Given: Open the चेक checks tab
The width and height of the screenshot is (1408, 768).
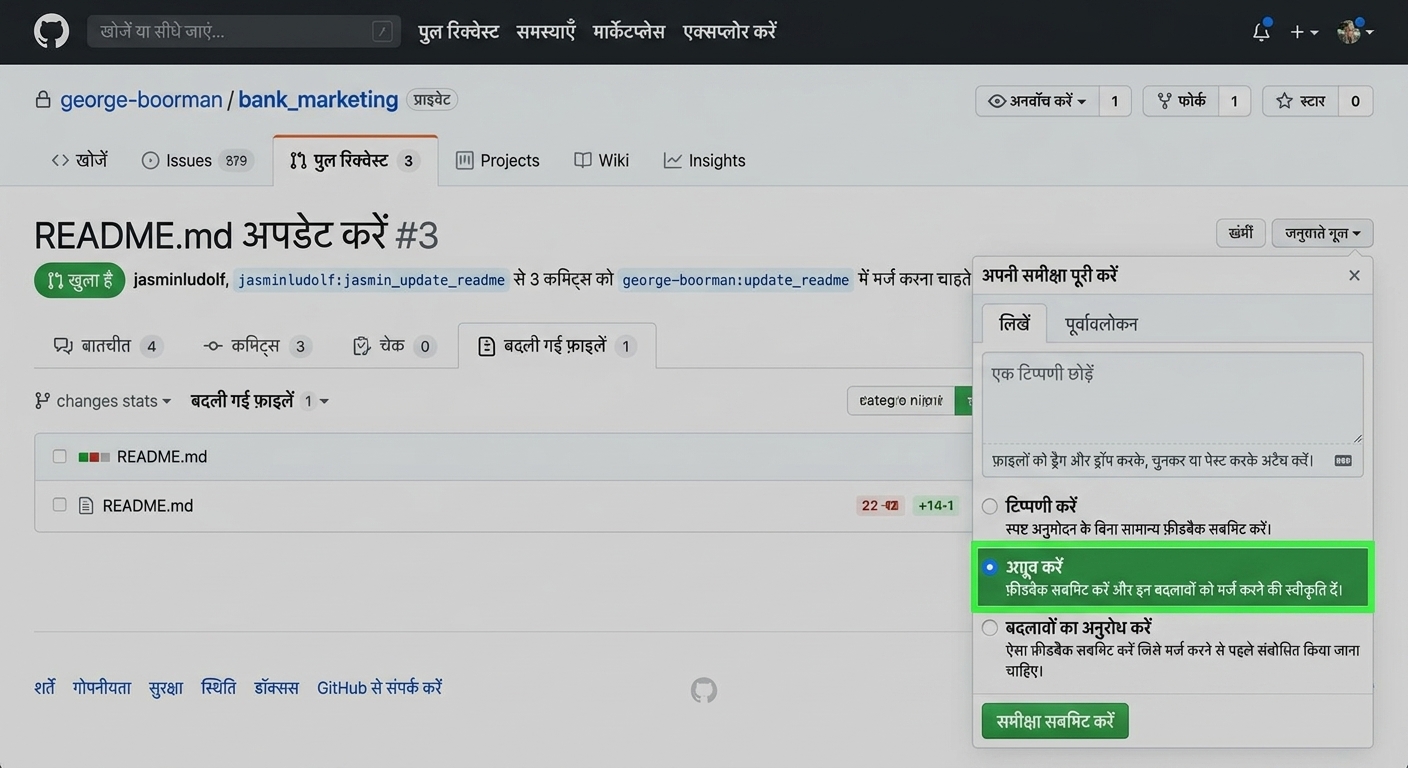Looking at the screenshot, I should point(393,346).
